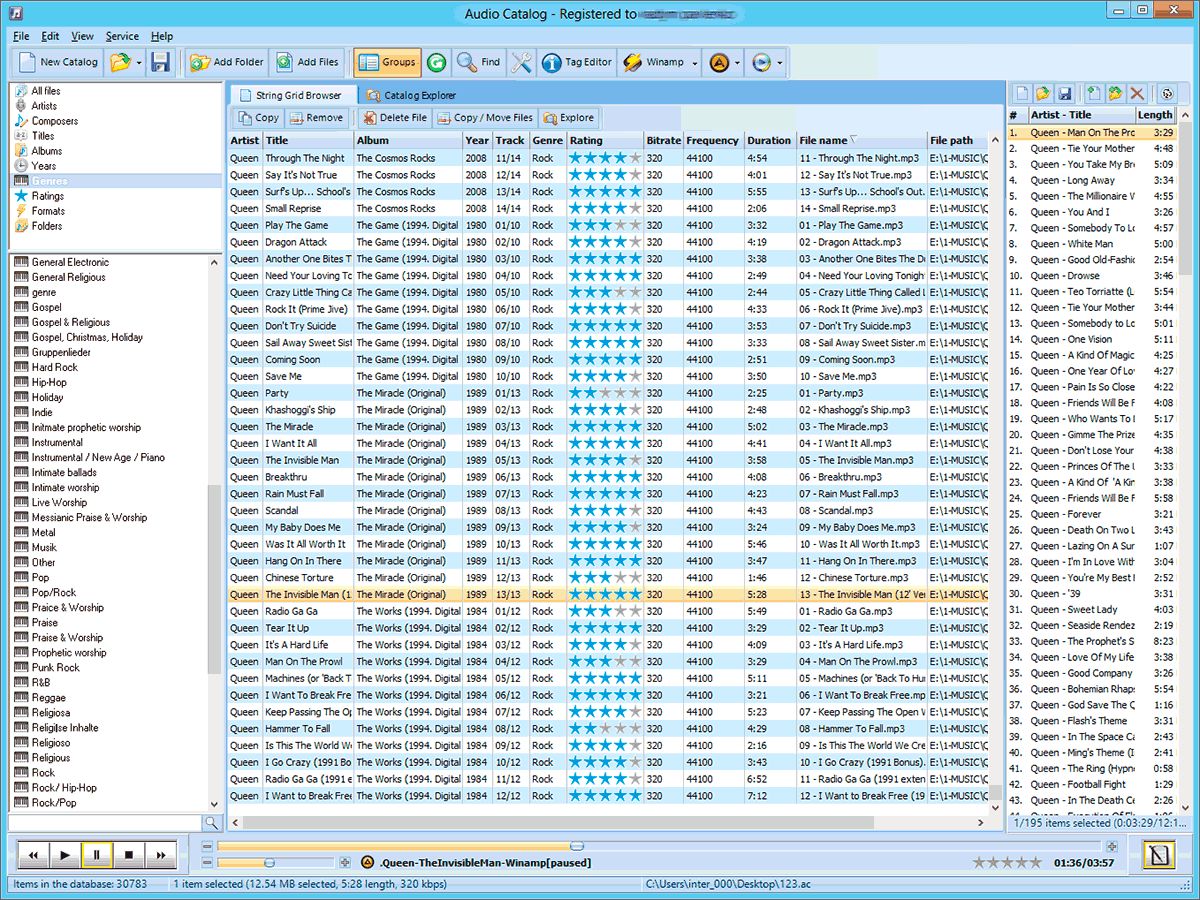Image resolution: width=1200 pixels, height=900 pixels.
Task: Add files to the playlist
Action: [1094, 93]
